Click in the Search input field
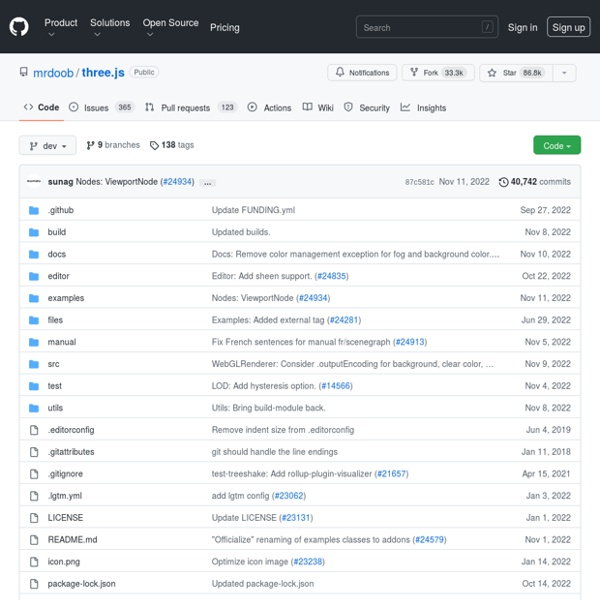The image size is (600, 600). (x=427, y=27)
